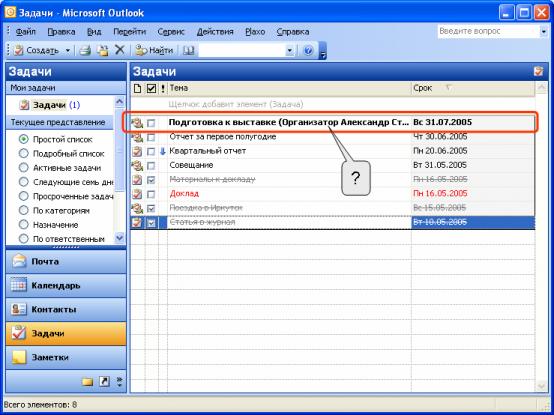Click icon of Квартальный отчет task
Viewport: 554px width, 415px height.
137,151
